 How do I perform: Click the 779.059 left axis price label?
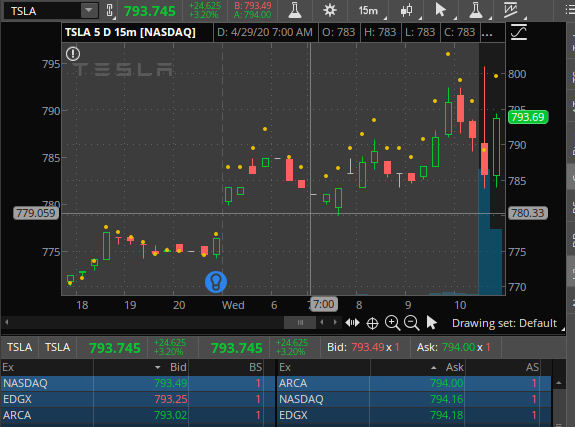(36, 213)
